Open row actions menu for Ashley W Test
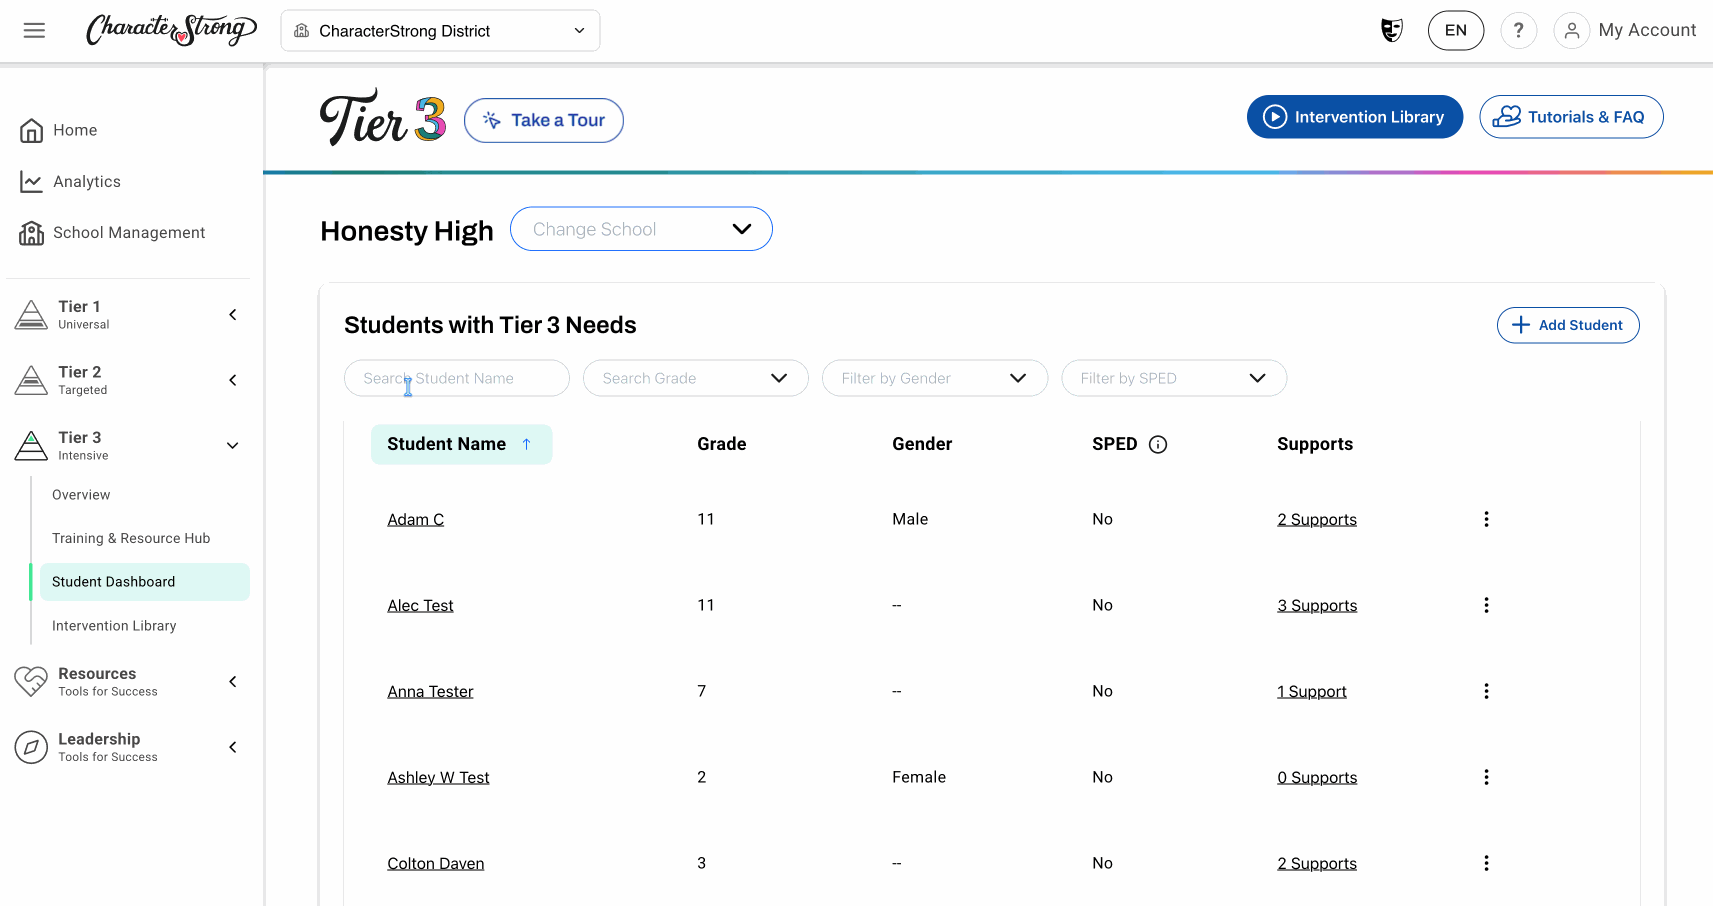The width and height of the screenshot is (1713, 906). coord(1486,777)
